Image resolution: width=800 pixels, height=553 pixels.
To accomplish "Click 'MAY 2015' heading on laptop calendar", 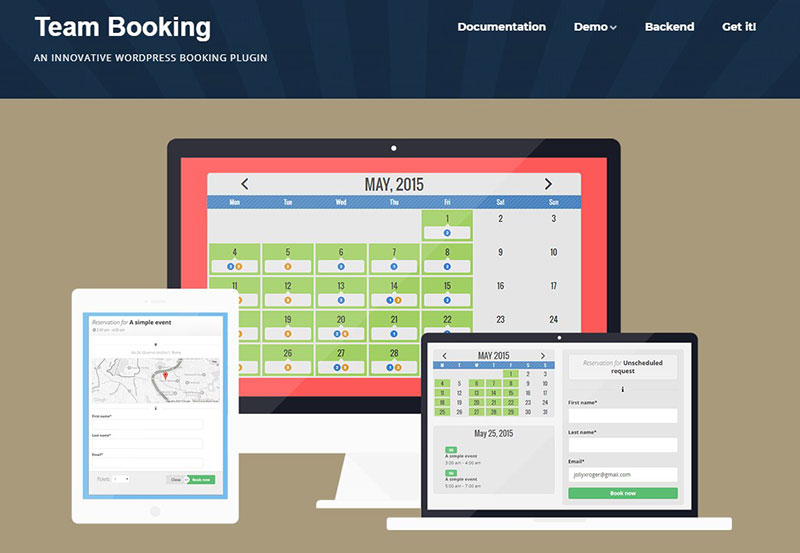I will (x=493, y=356).
